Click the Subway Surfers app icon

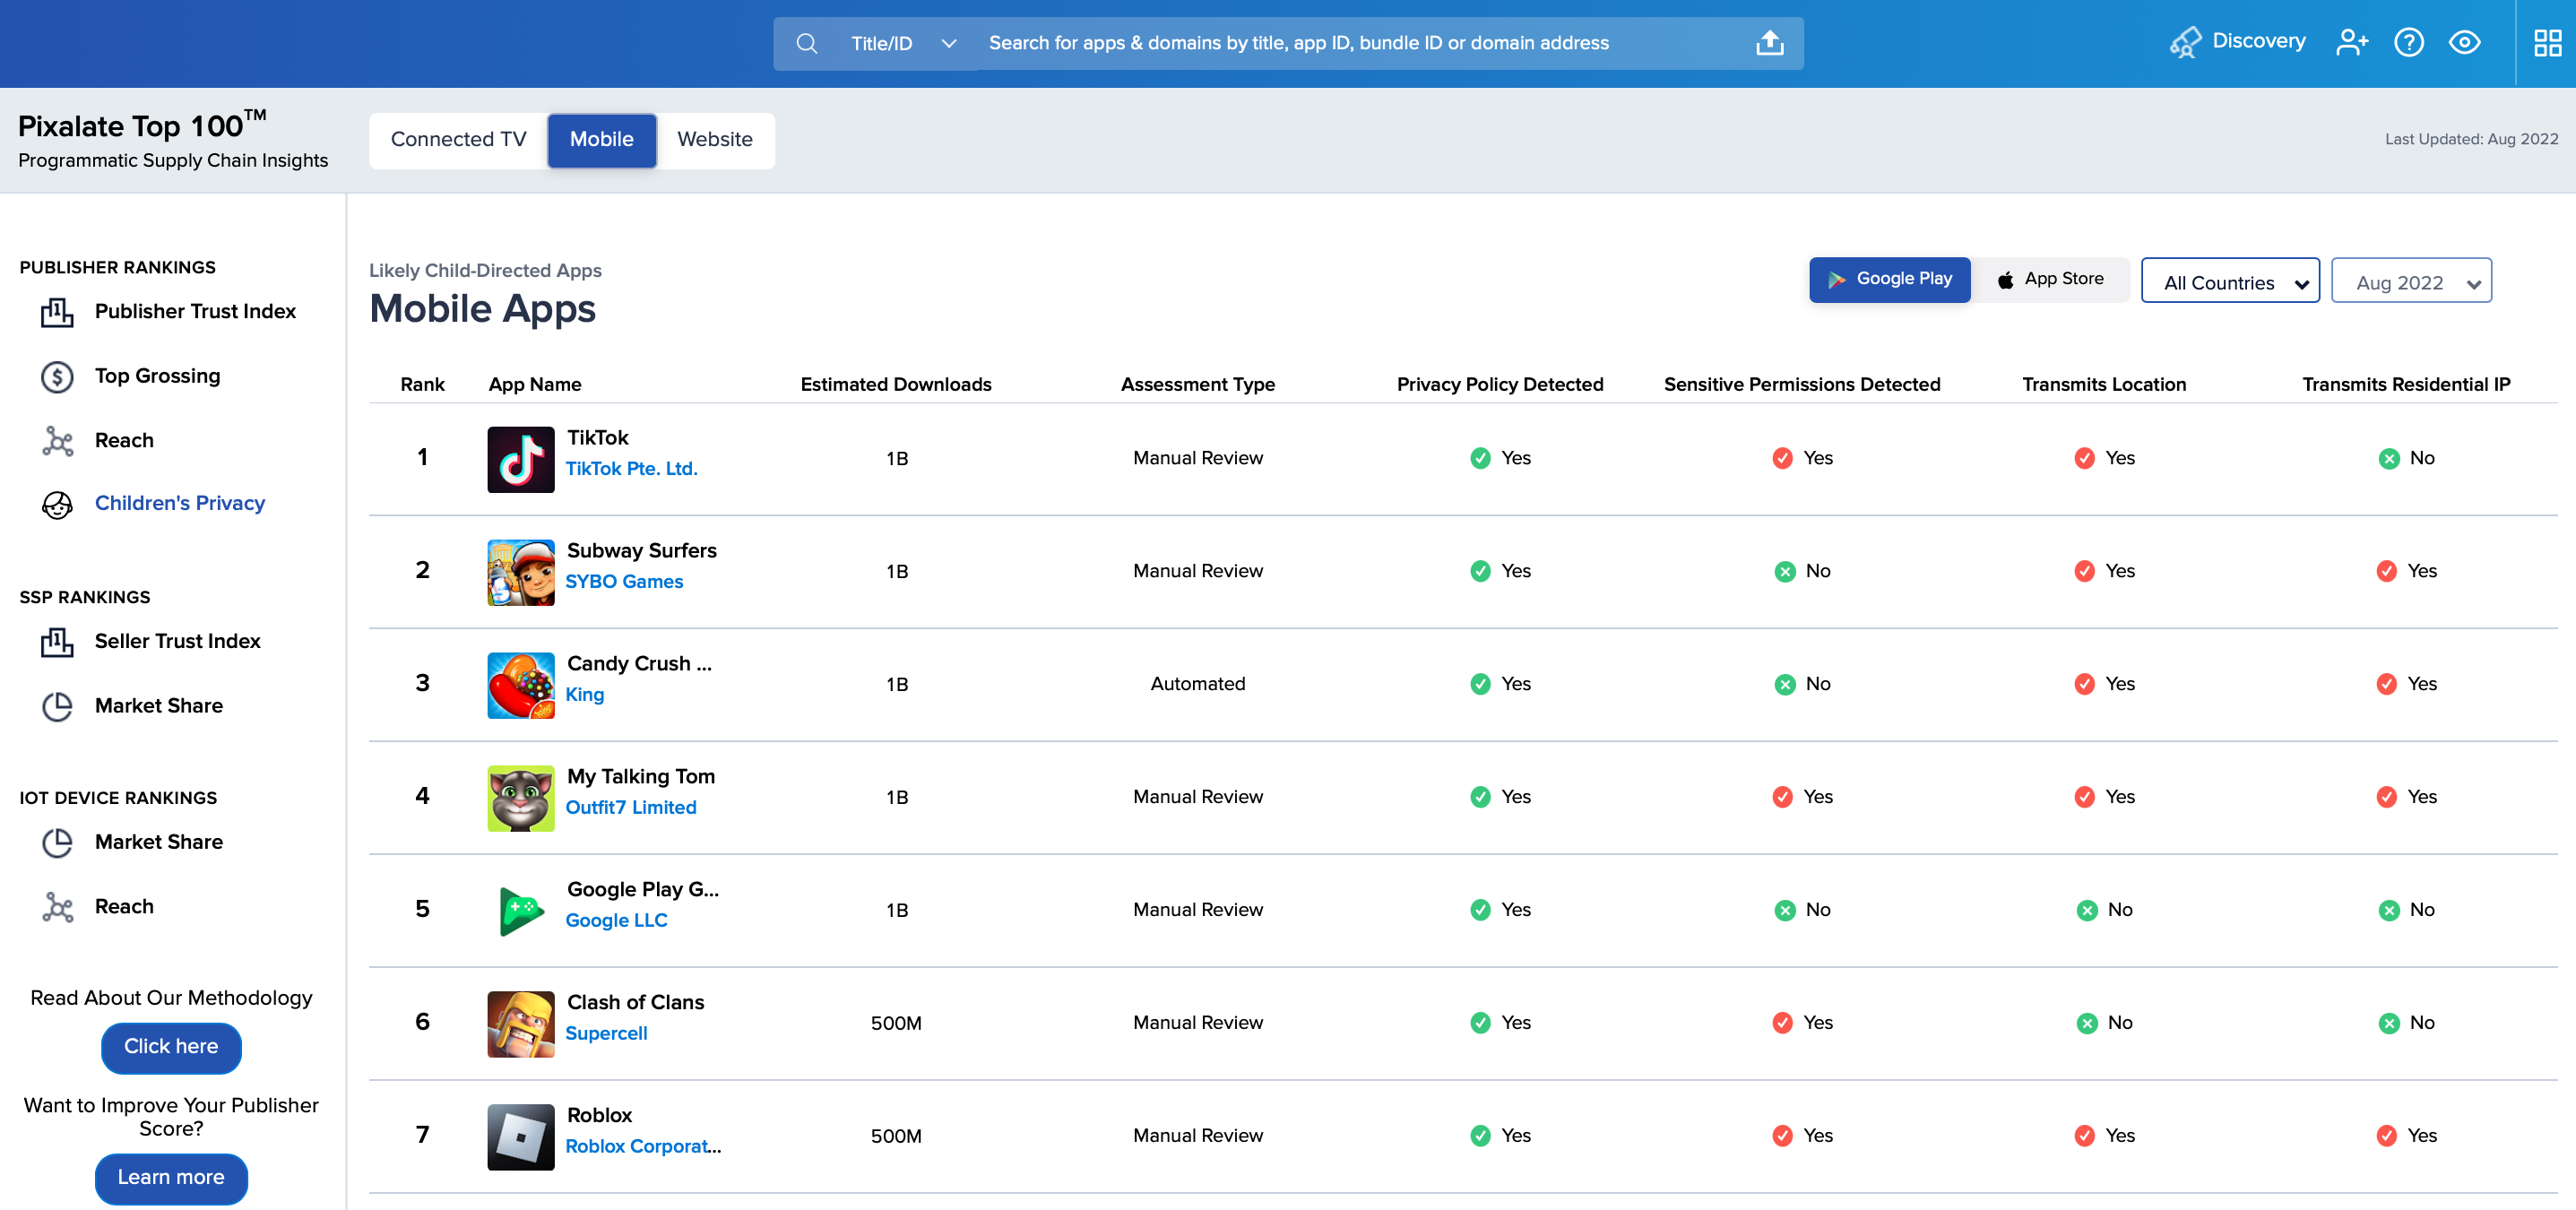tap(520, 572)
